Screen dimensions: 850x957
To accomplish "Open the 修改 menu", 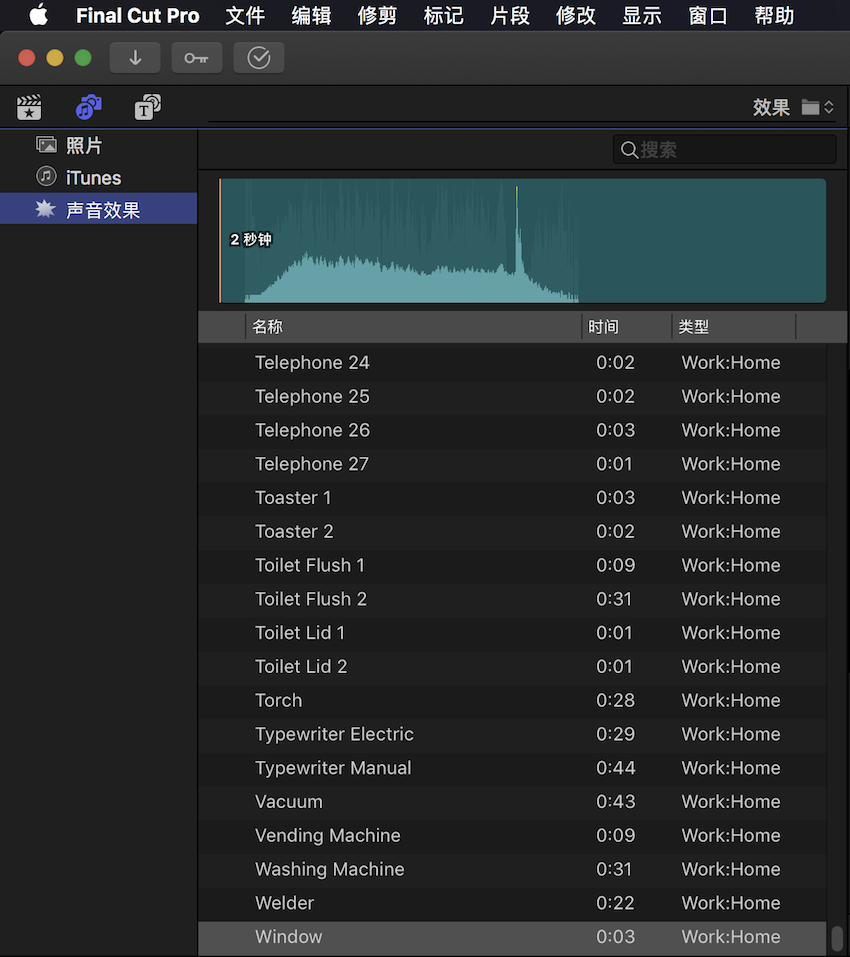I will pos(575,15).
